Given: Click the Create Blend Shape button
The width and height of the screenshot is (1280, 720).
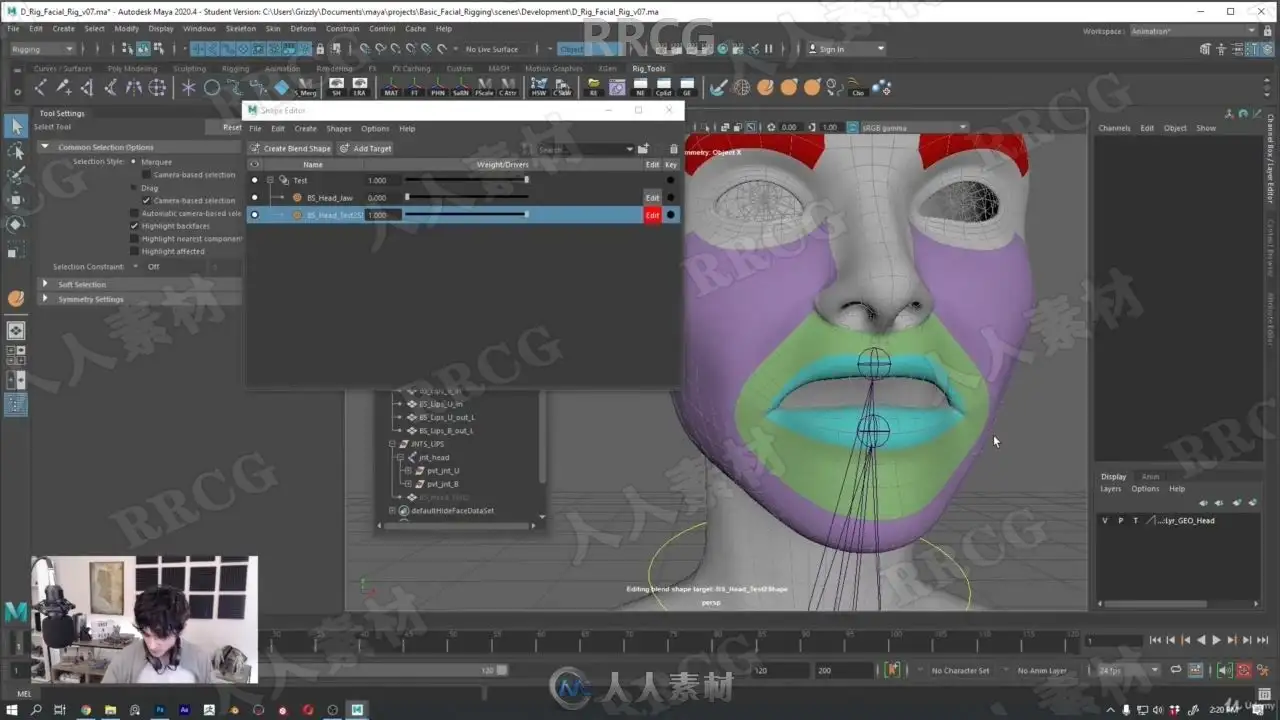Looking at the screenshot, I should 290,149.
